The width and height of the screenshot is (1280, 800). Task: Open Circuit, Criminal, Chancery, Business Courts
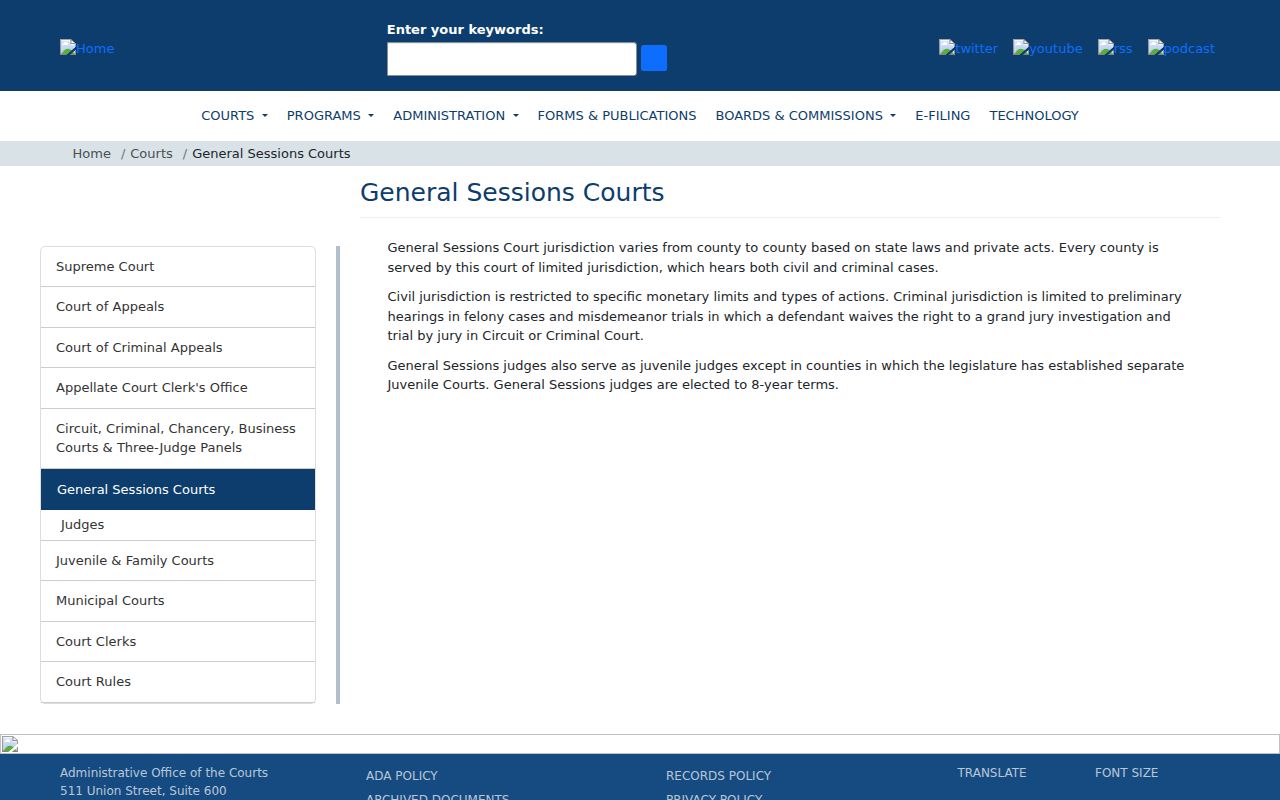(178, 438)
